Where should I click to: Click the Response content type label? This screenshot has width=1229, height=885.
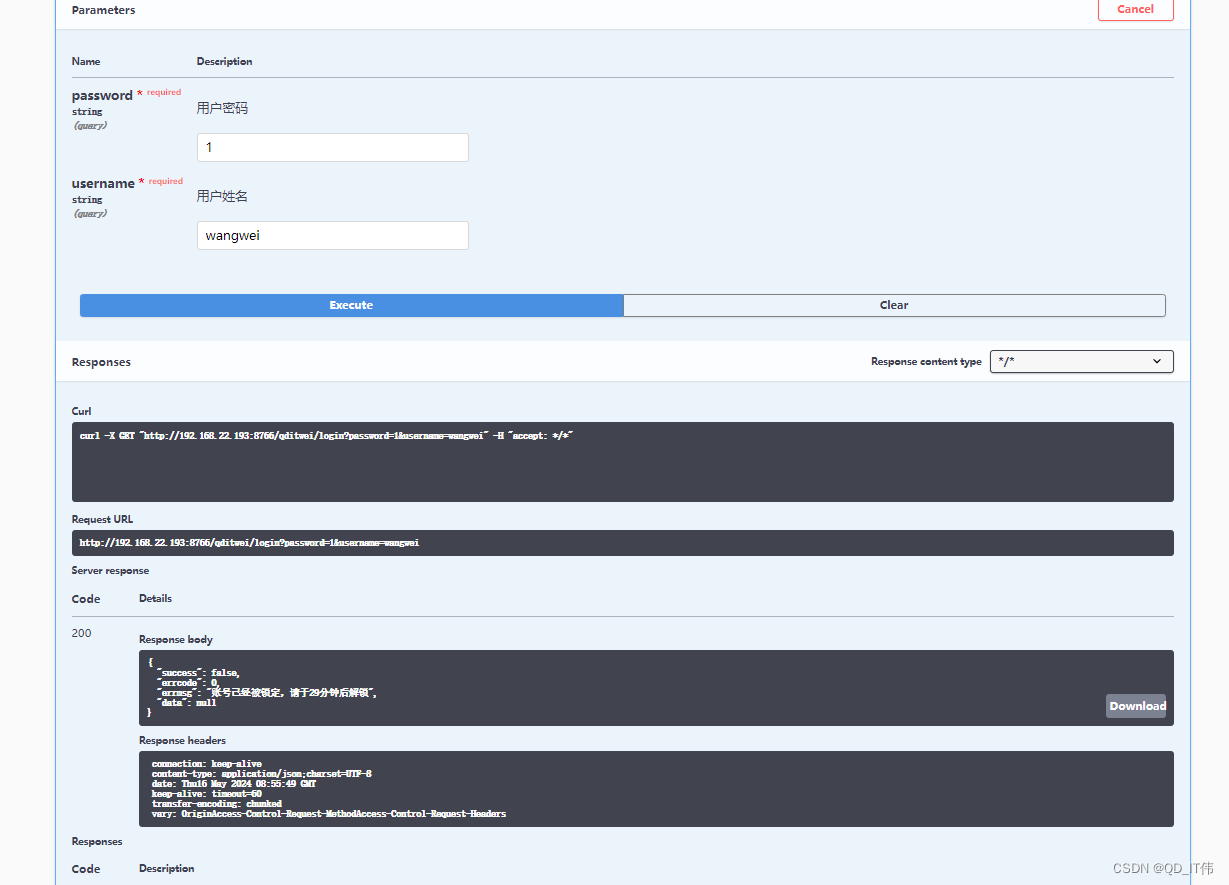coord(926,362)
